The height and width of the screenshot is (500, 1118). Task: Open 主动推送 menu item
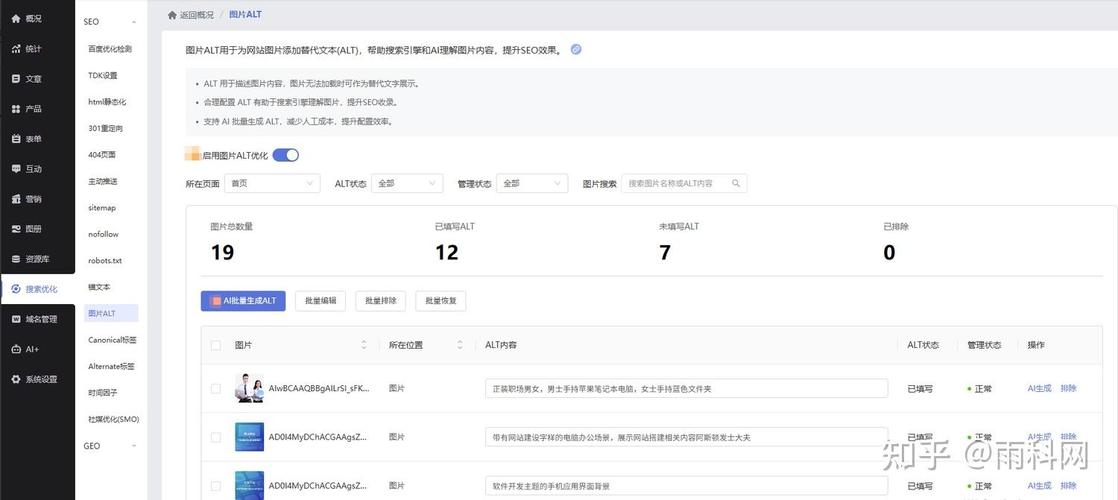pos(103,181)
